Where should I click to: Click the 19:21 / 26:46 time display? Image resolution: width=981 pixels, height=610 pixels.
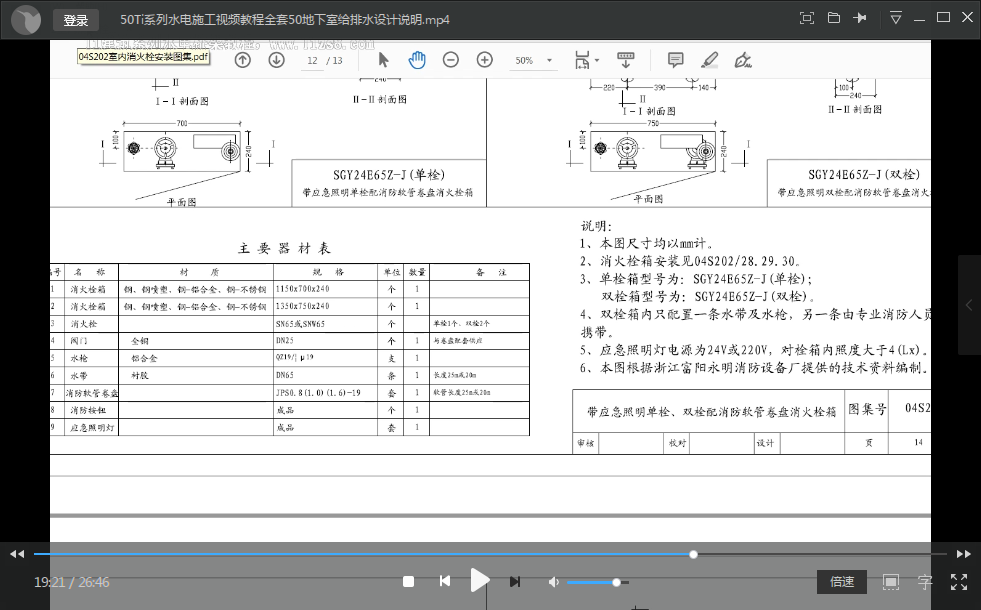click(71, 582)
